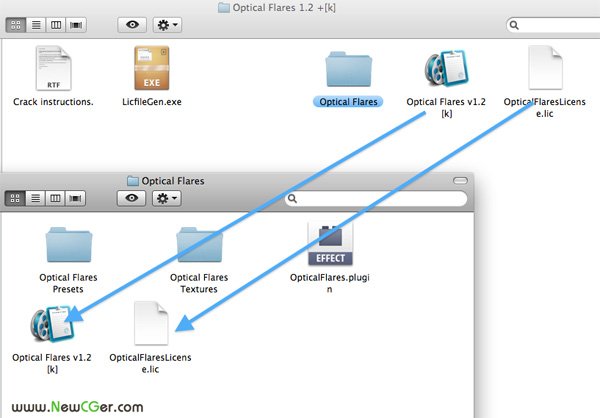Click the 'Crack instructions.' file name label

pos(53,102)
